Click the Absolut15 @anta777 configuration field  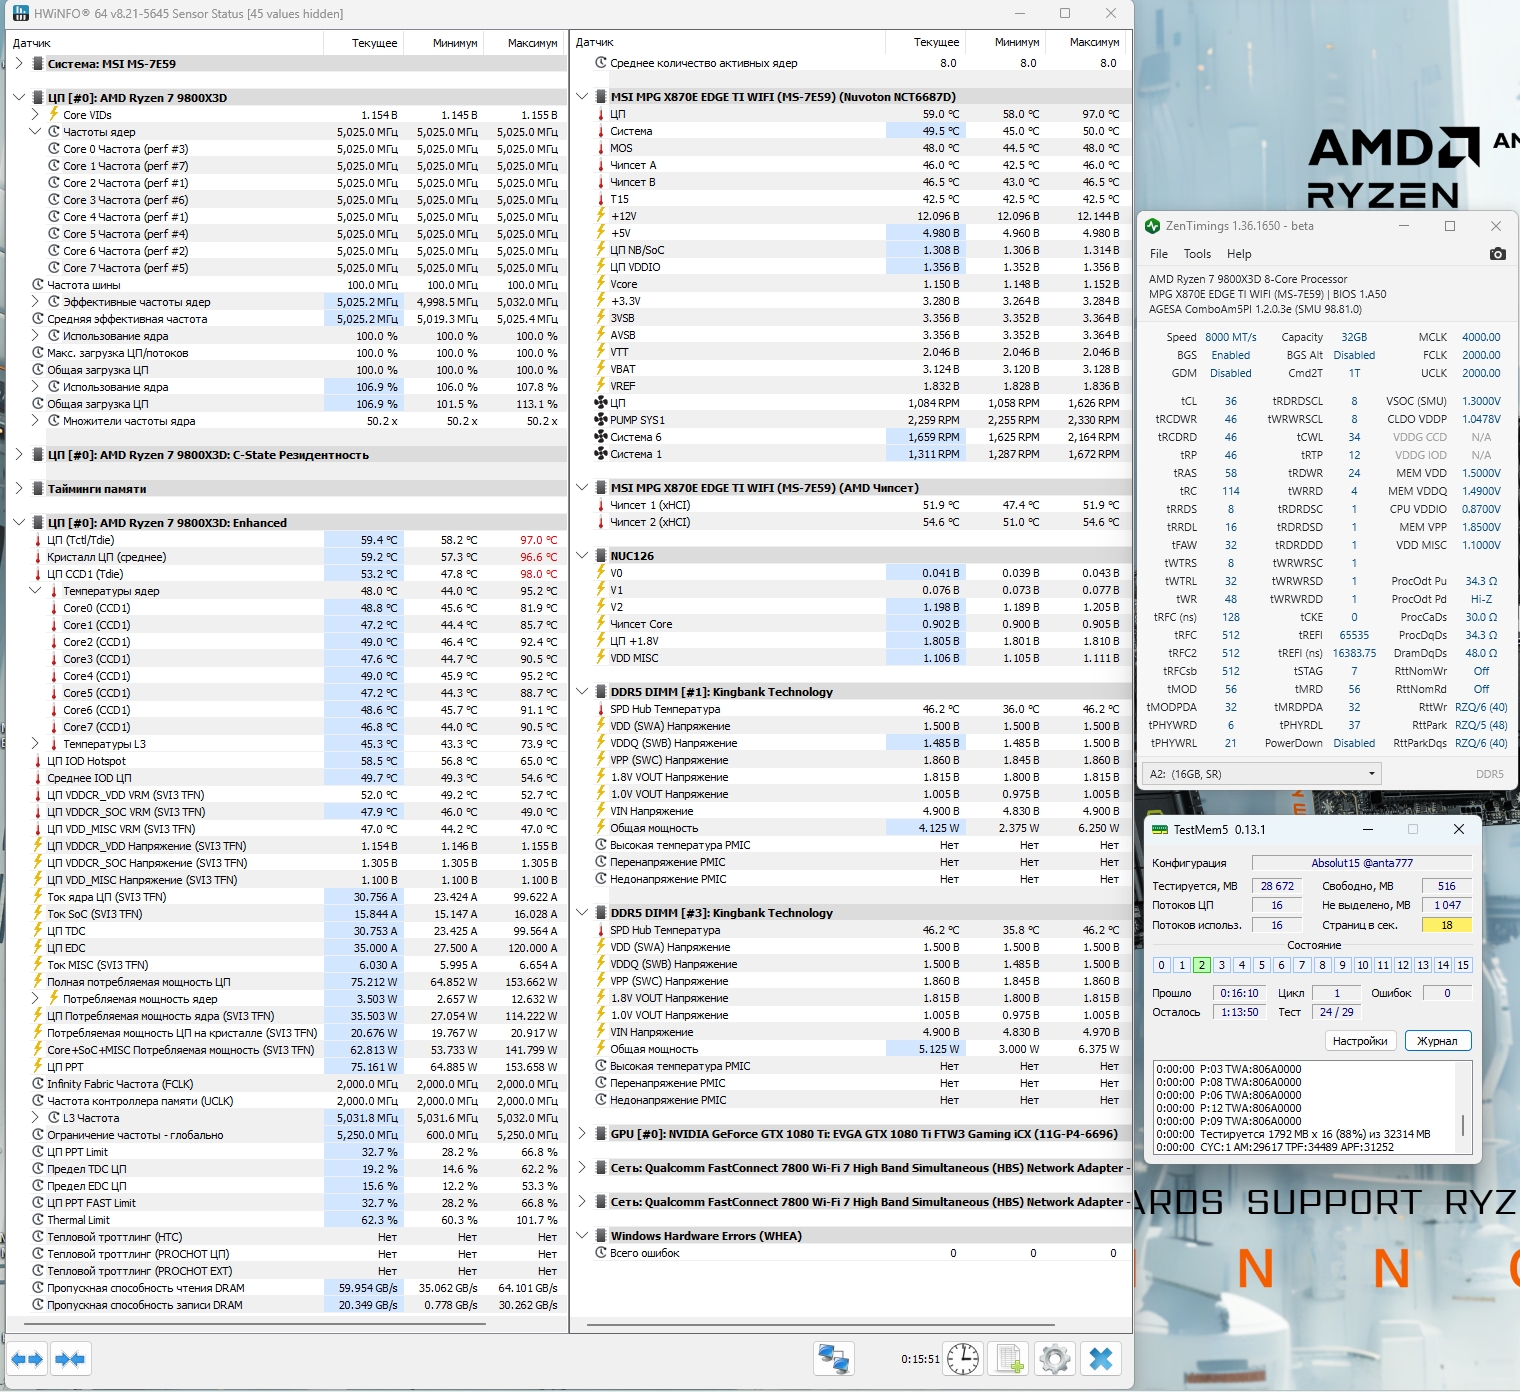(1362, 863)
